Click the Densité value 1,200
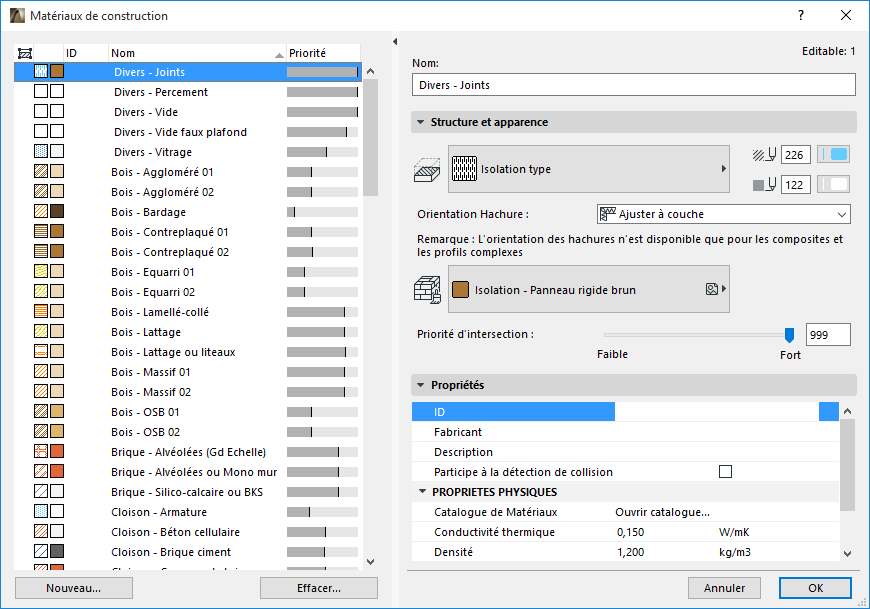The height and width of the screenshot is (609, 870). click(630, 552)
